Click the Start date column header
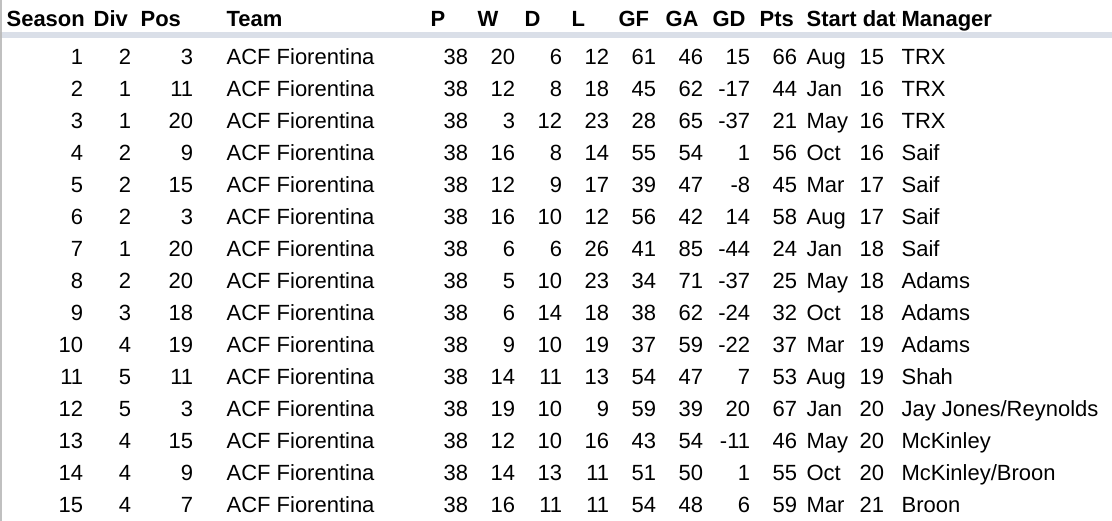This screenshot has width=1112, height=521. tap(850, 19)
